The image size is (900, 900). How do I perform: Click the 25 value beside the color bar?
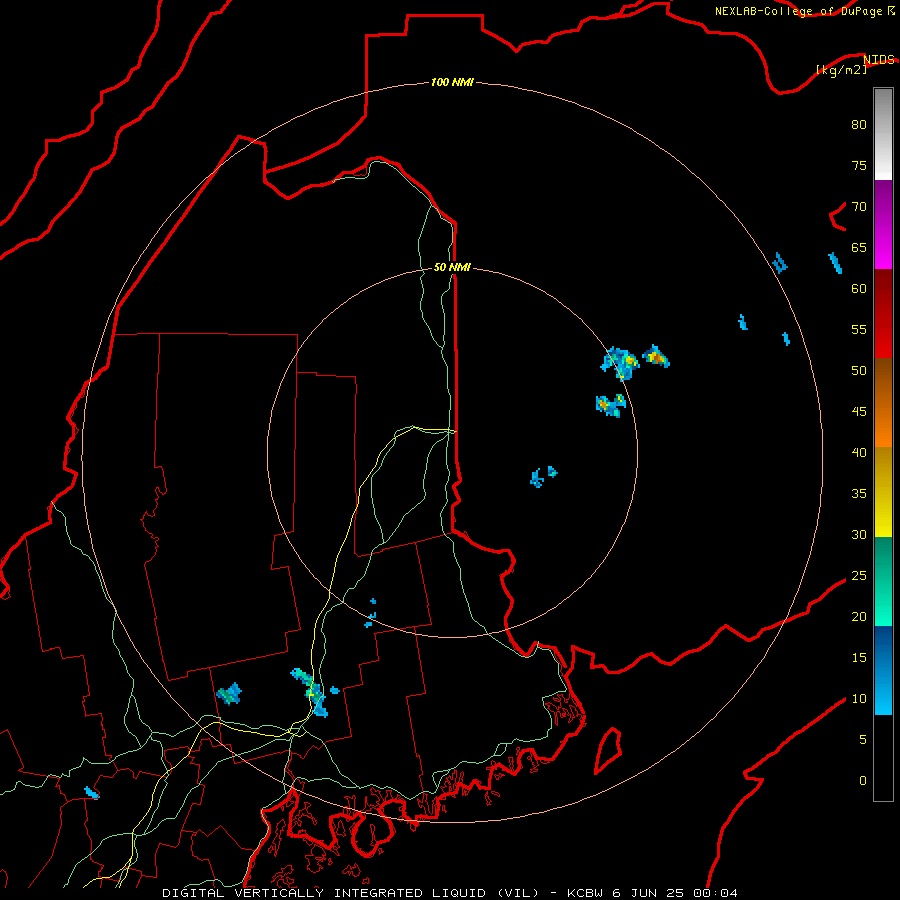coord(859,576)
